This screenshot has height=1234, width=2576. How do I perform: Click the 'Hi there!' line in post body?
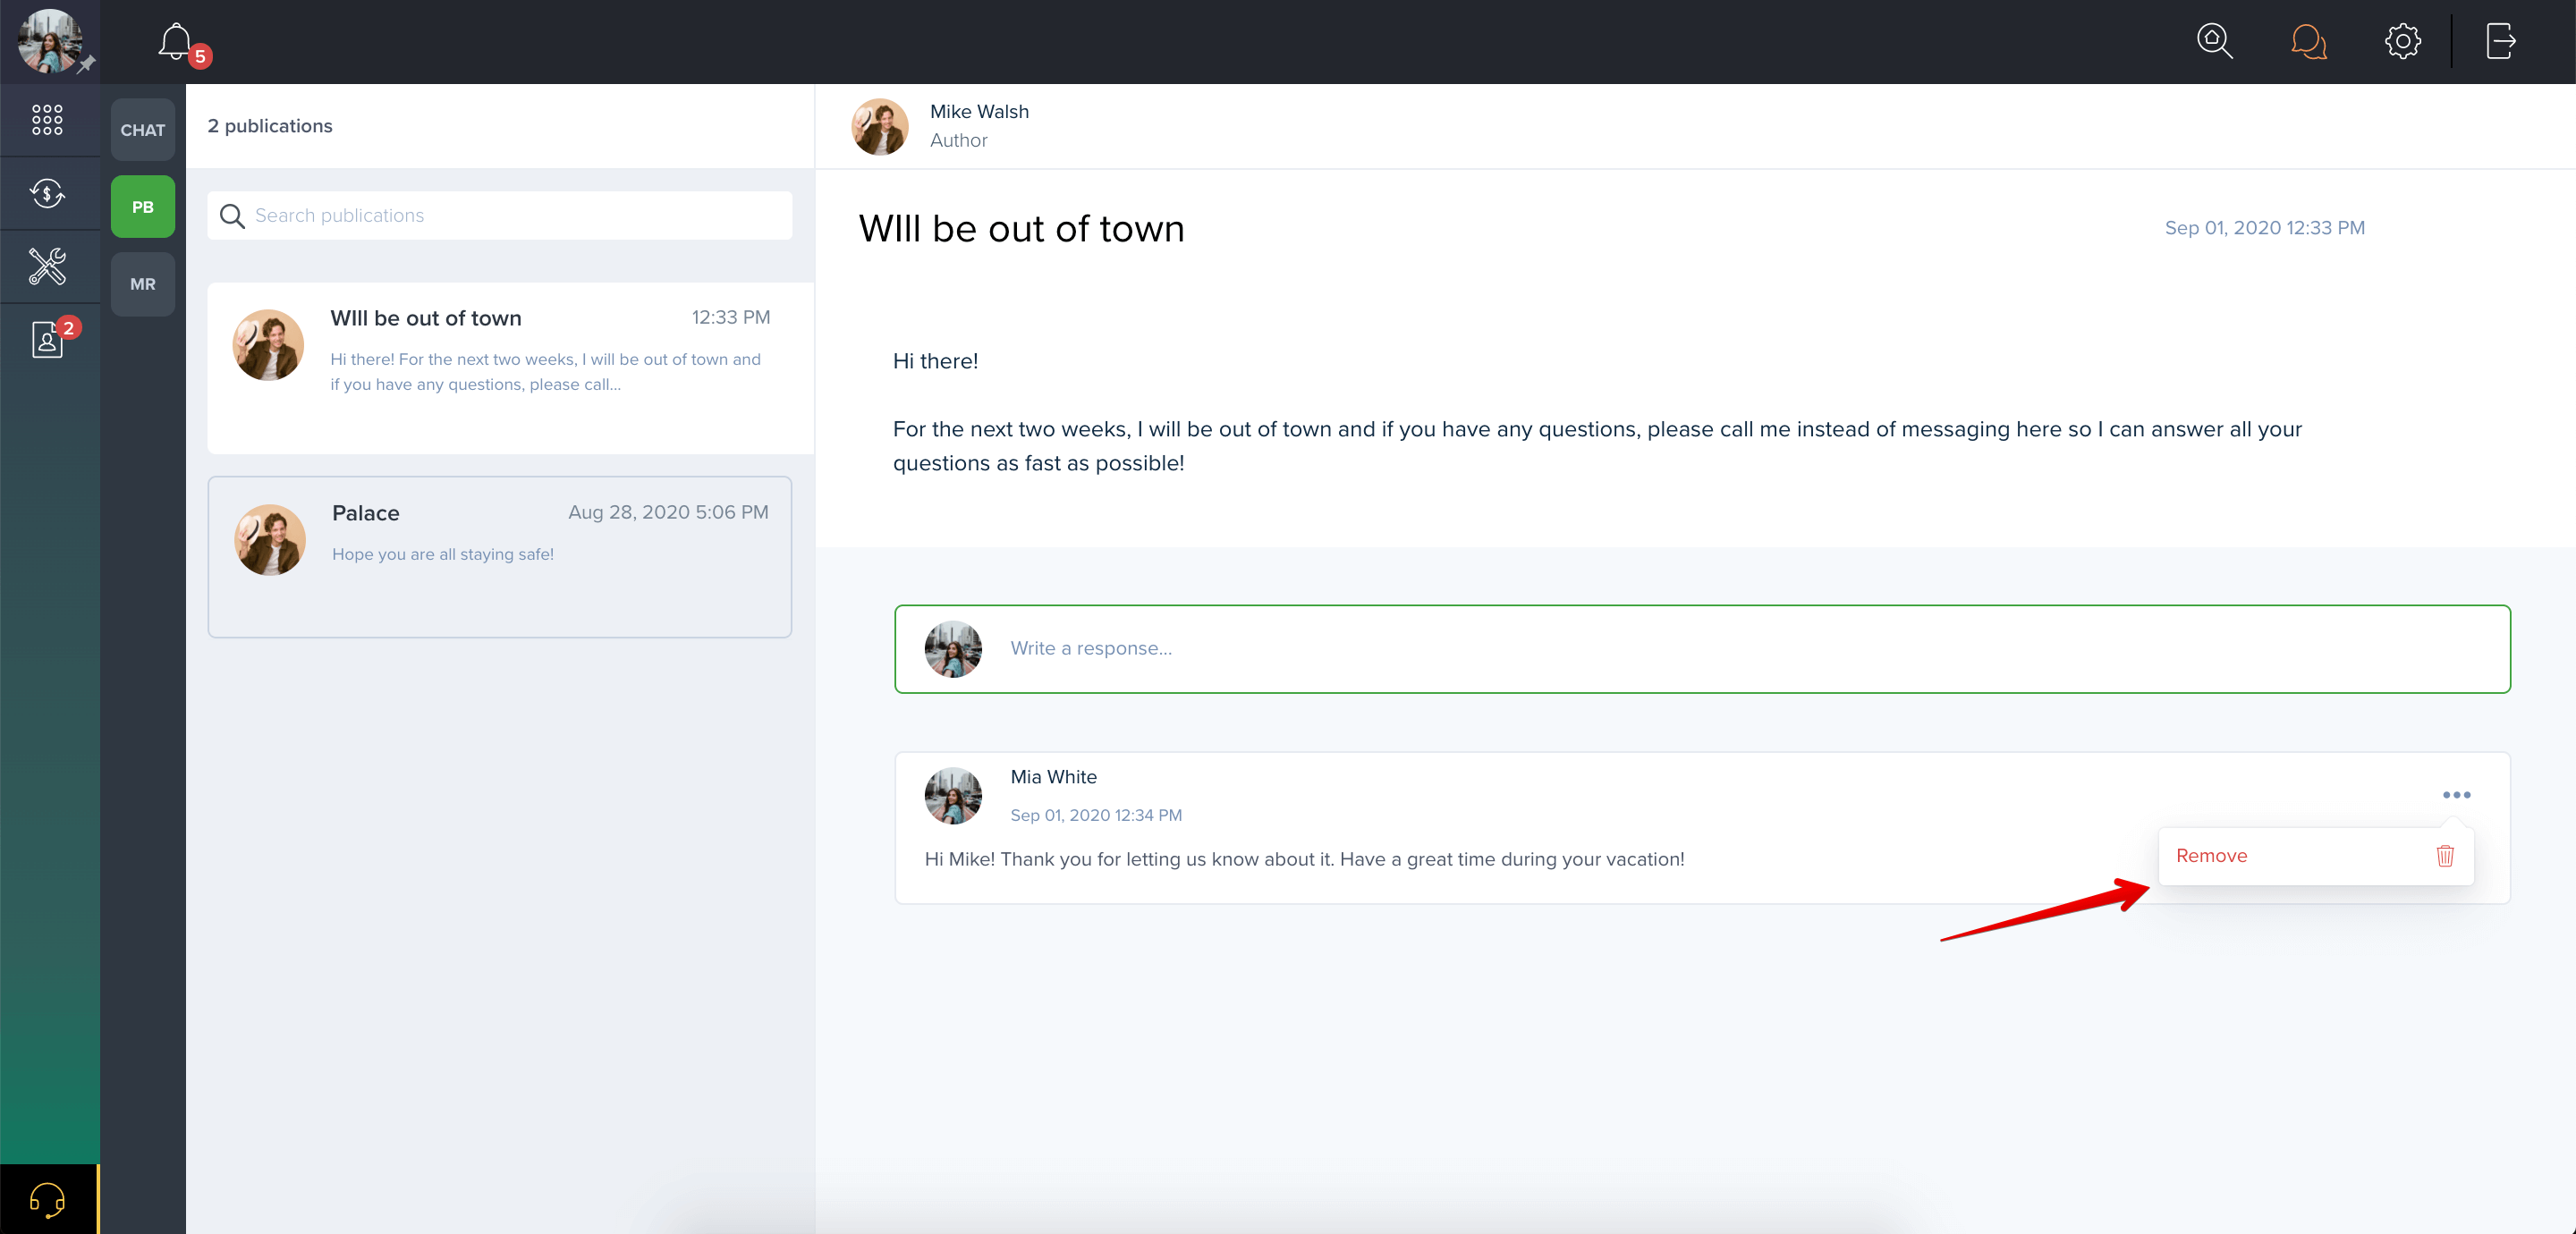935,361
